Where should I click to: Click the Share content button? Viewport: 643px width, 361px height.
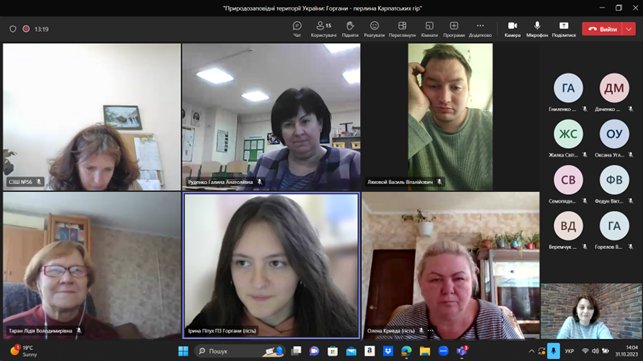coord(564,29)
